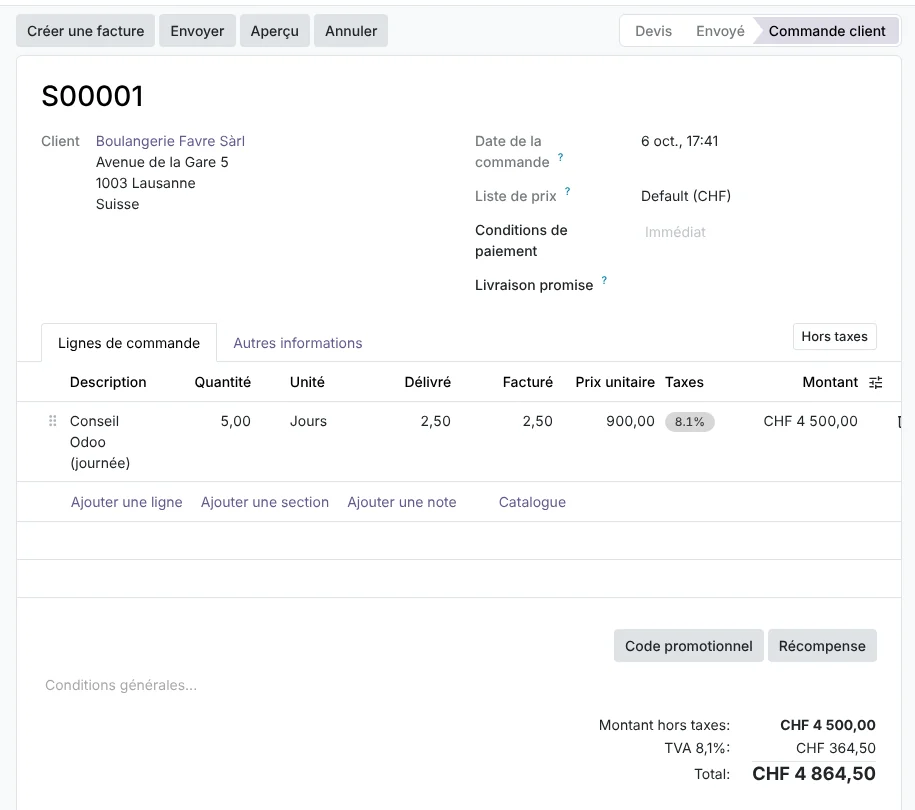Open Boulangerie Favre Sàrl client link
Image resolution: width=915 pixels, height=810 pixels.
coord(170,141)
